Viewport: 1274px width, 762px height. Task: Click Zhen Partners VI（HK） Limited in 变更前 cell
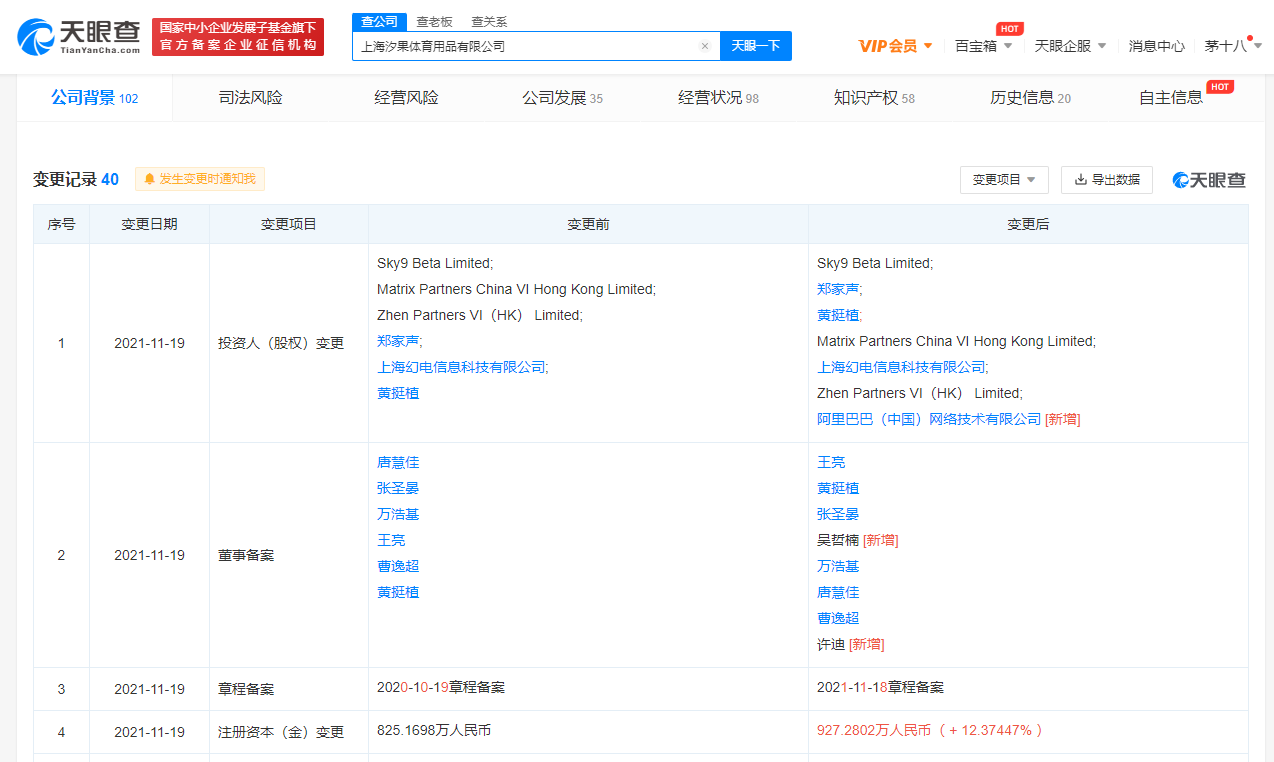pyautogui.click(x=479, y=315)
